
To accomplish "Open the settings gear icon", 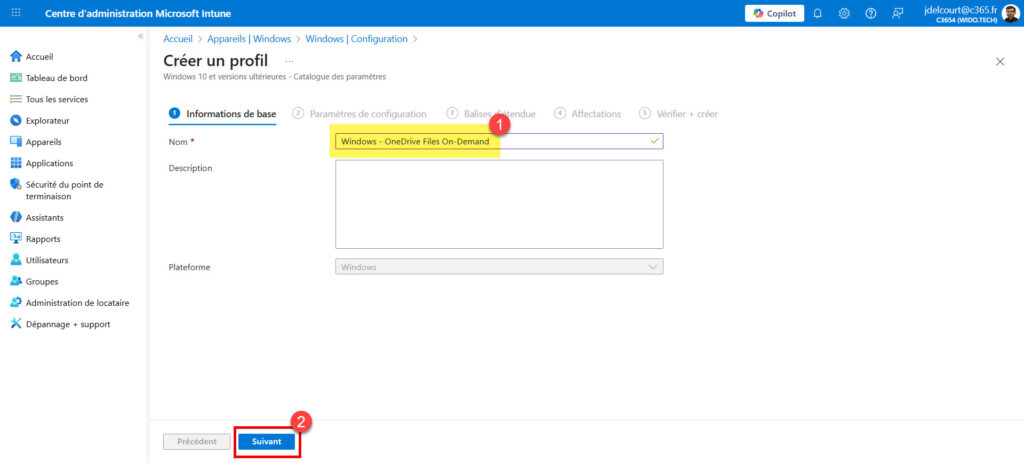I will tap(844, 13).
